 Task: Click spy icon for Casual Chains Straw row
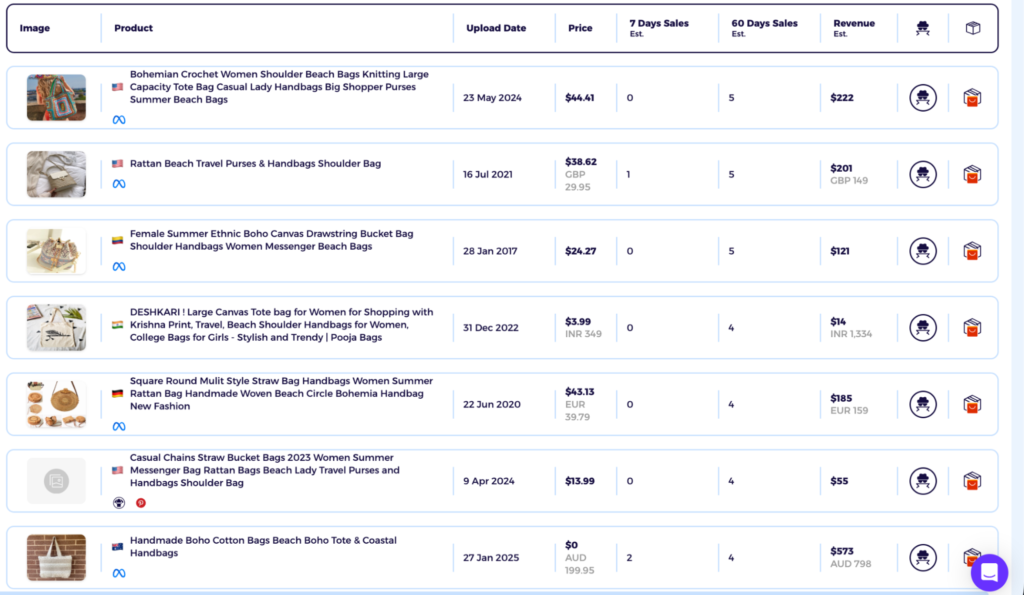(x=923, y=481)
